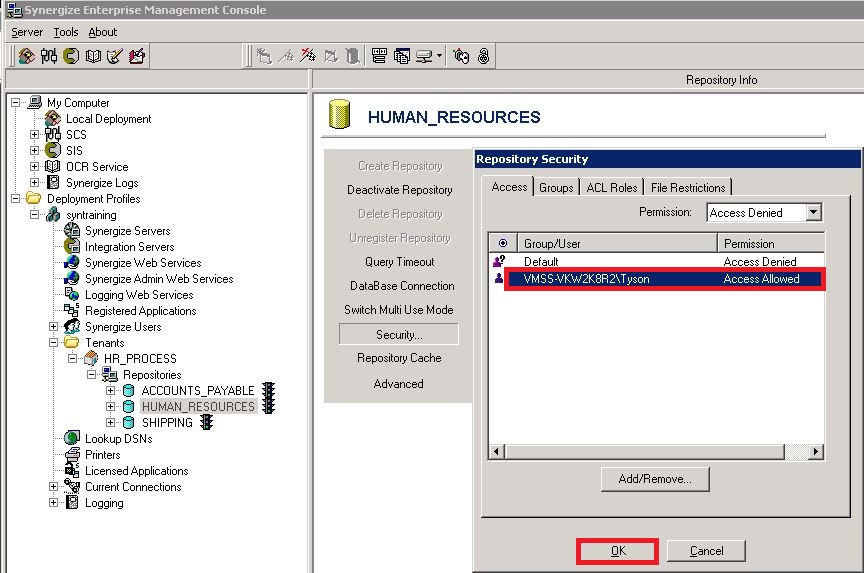This screenshot has height=573, width=864.
Task: Click the traffic light beside SHIPPING
Action: tap(207, 422)
